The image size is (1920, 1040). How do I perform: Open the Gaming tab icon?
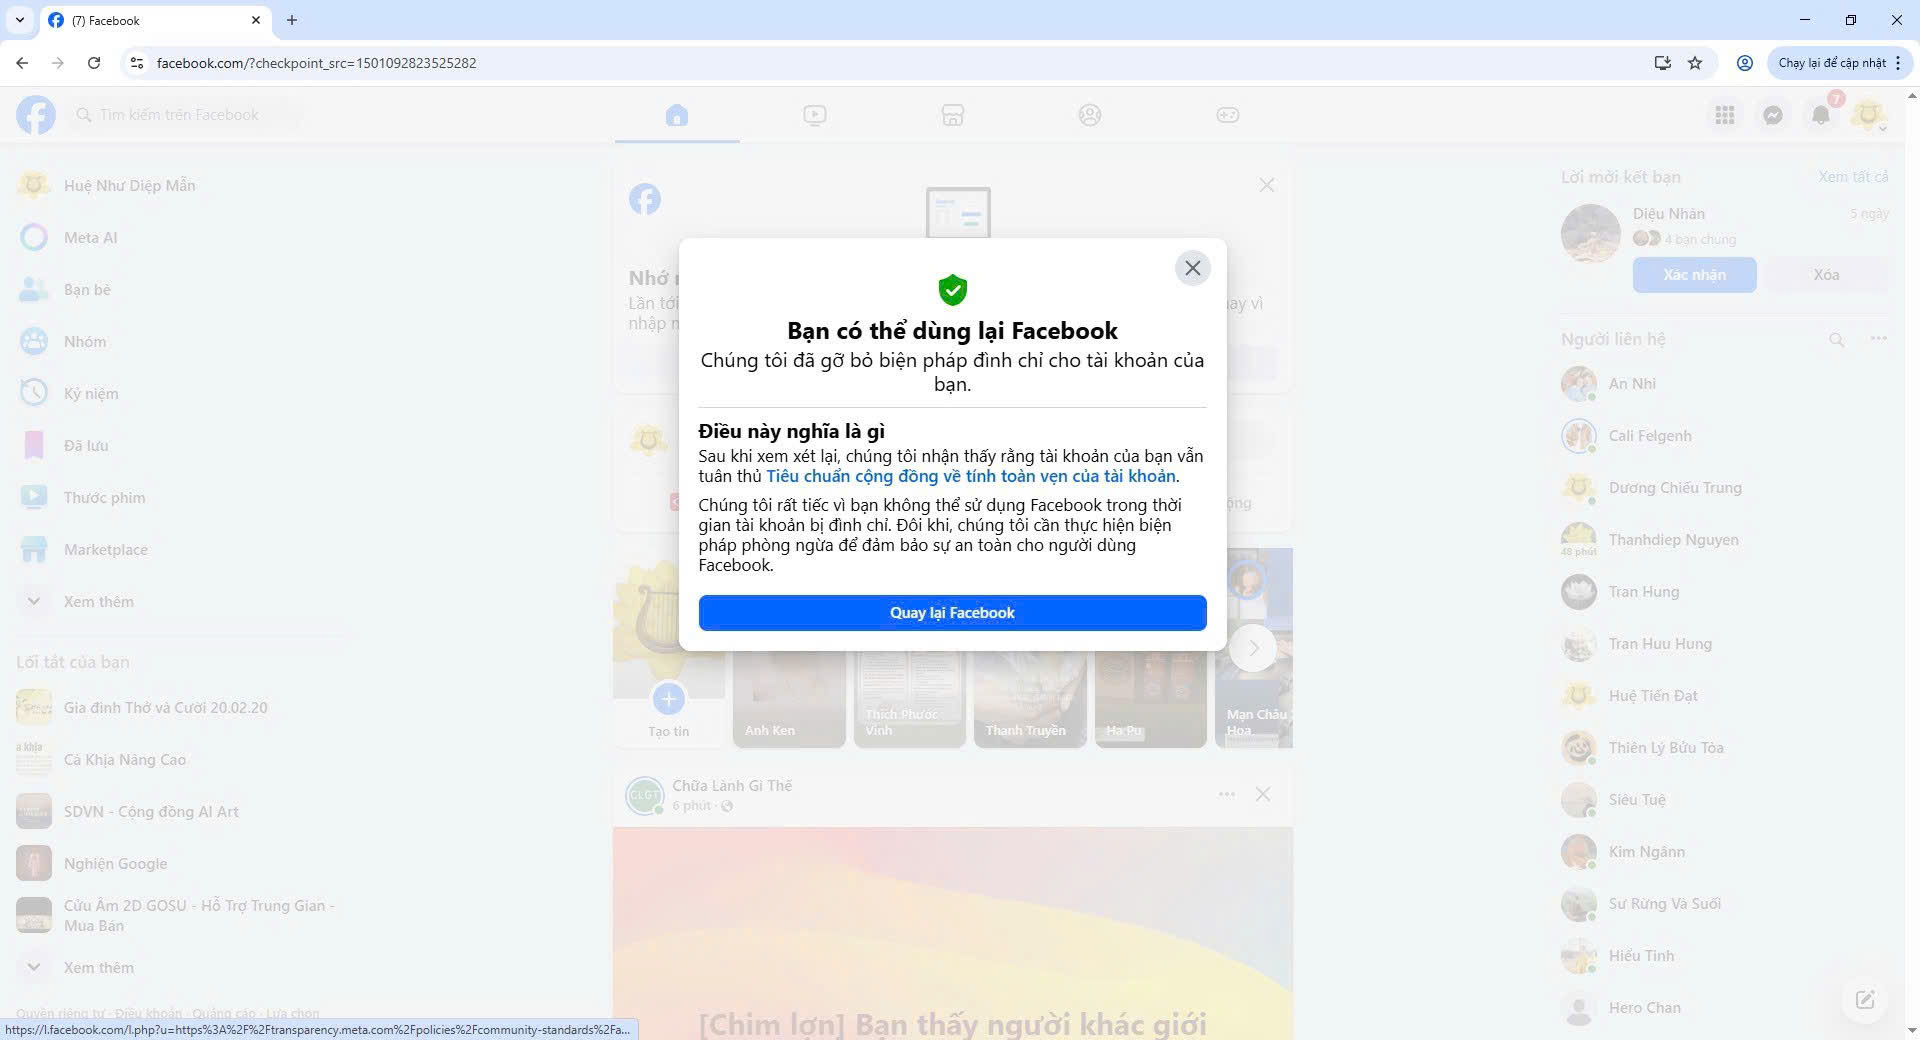click(1228, 115)
